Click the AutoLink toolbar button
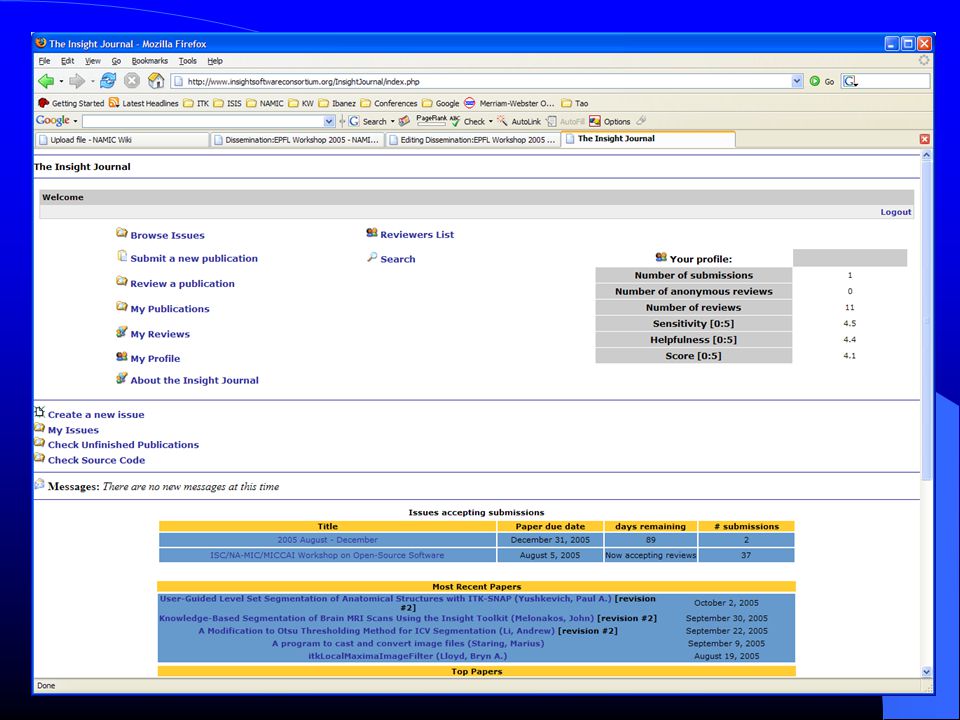This screenshot has height=720, width=960. (519, 121)
